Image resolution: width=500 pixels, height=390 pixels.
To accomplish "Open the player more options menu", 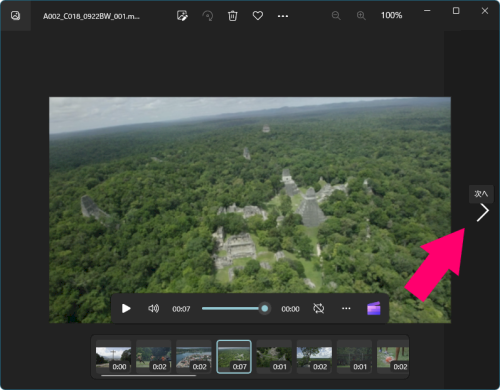I will pos(346,309).
